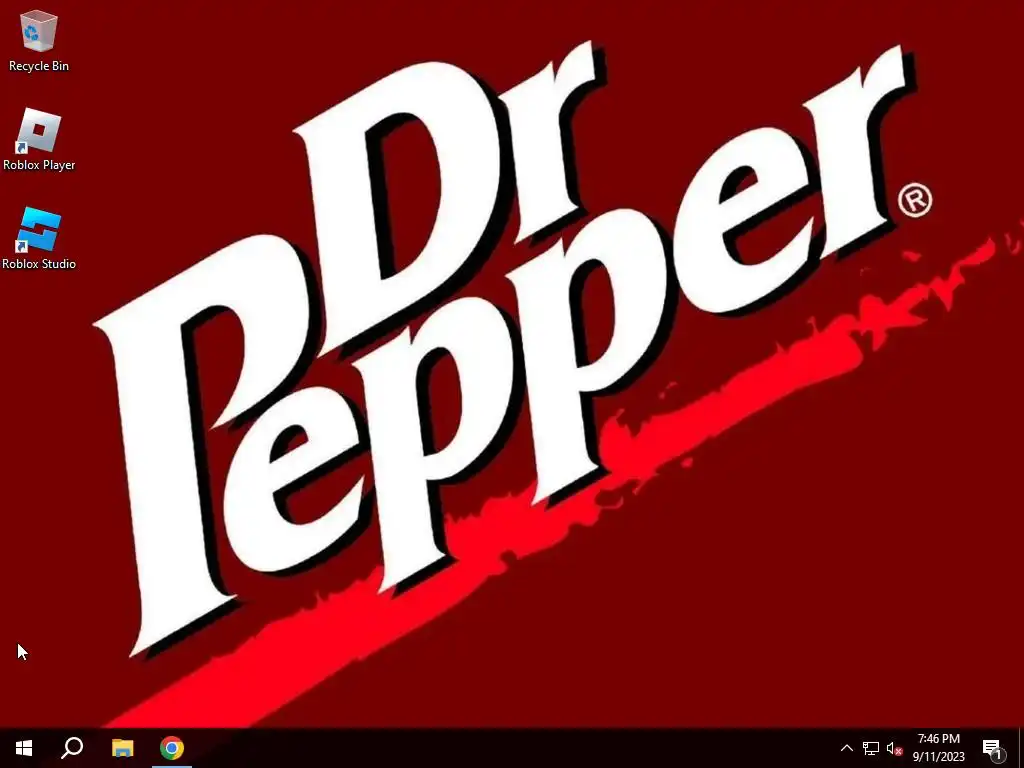1024x768 pixels.
Task: Click the Show desktop strip
Action: [1021, 748]
